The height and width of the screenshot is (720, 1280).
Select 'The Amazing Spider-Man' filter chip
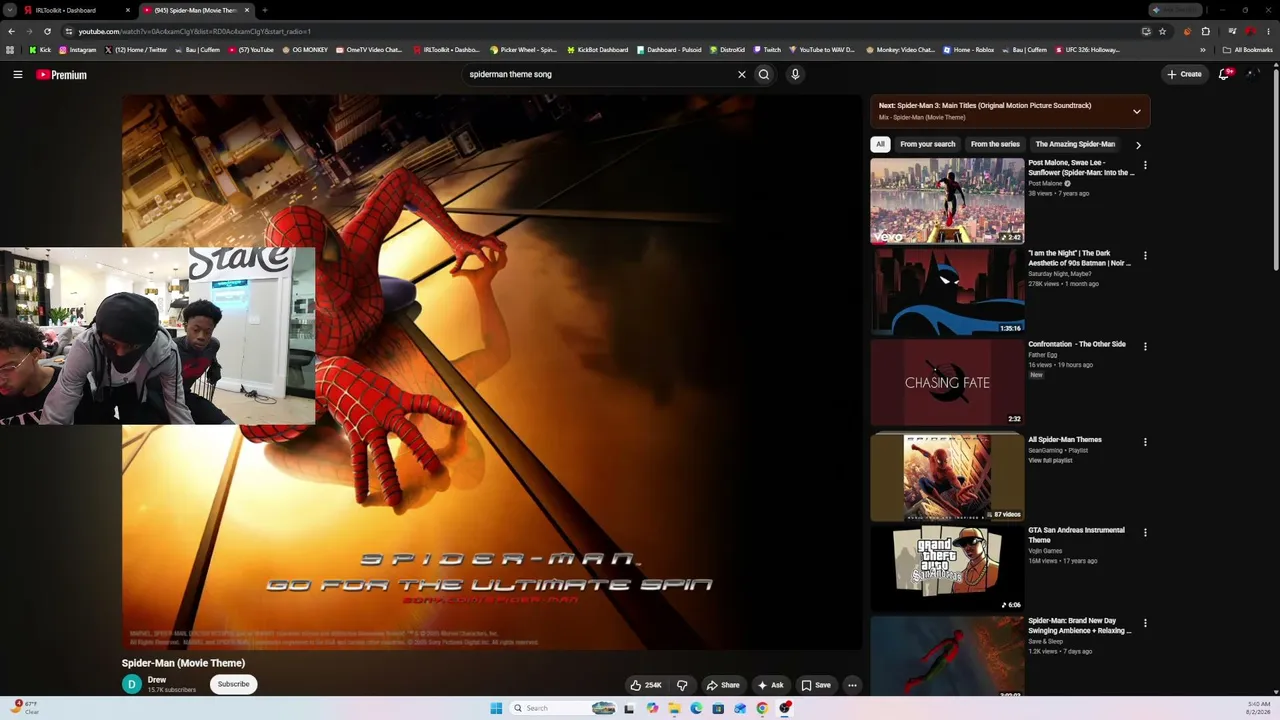click(1075, 144)
